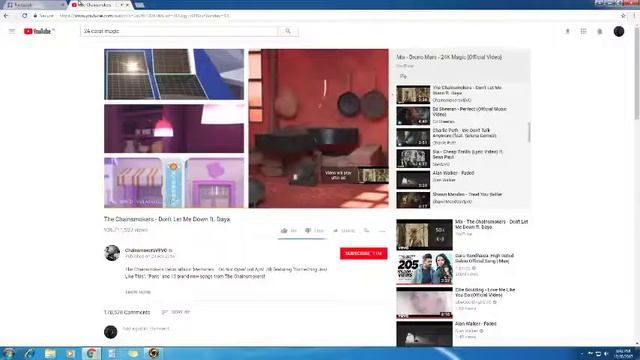Open the upload video icon

pyautogui.click(x=567, y=31)
